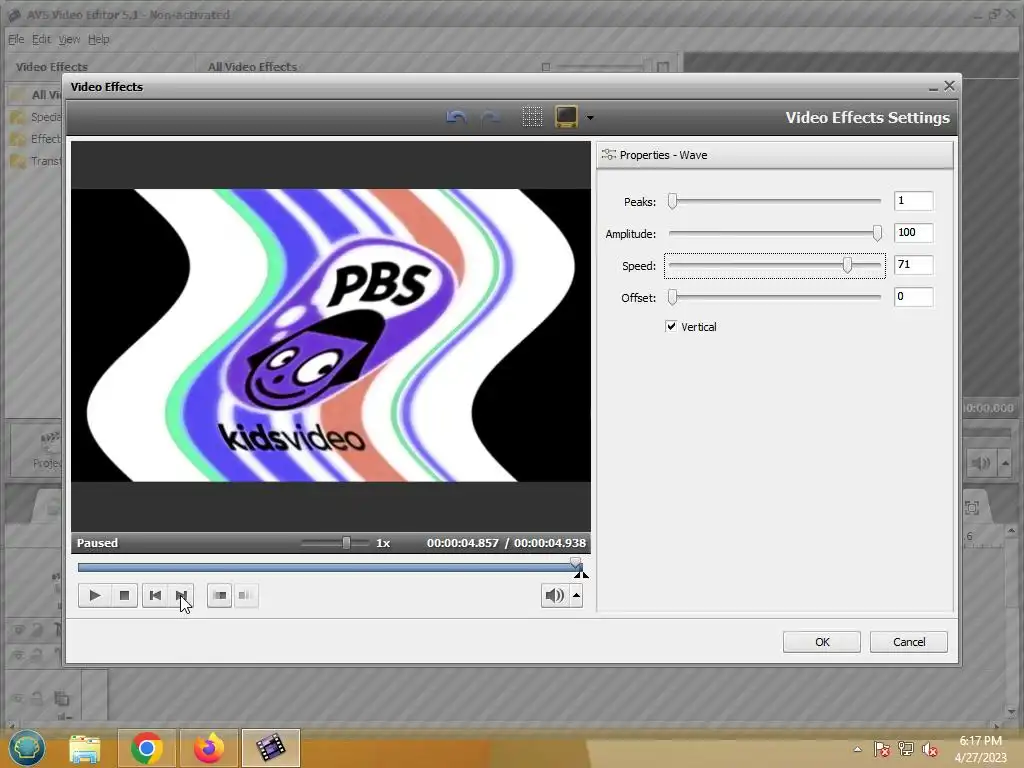1024x768 pixels.
Task: Click AVS Video Editor taskbar icon
Action: 270,748
